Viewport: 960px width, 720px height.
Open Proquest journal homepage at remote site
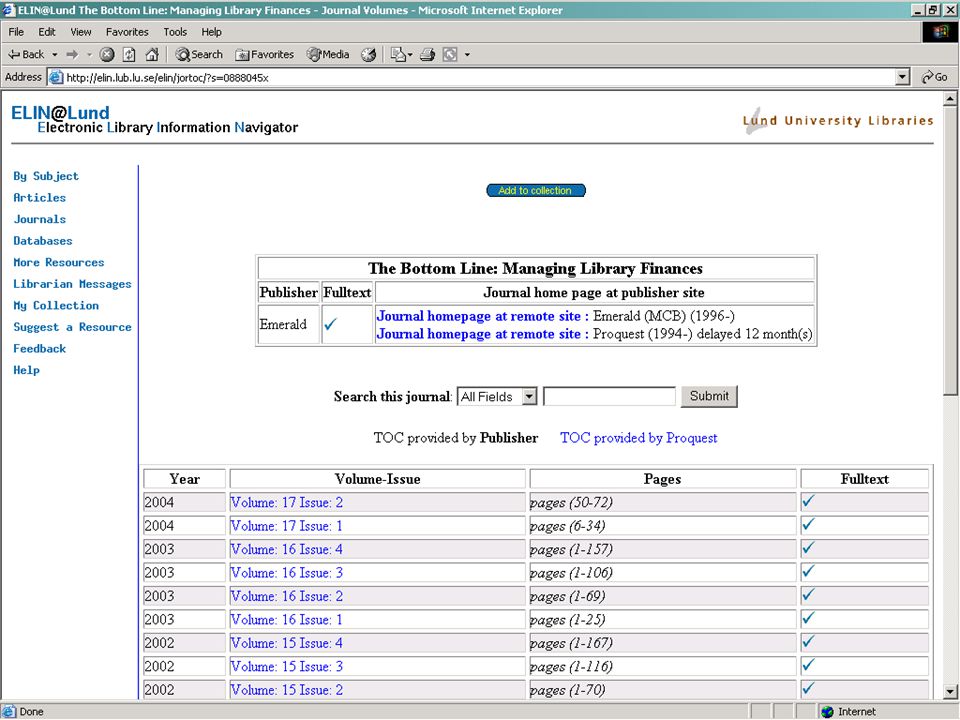[482, 334]
